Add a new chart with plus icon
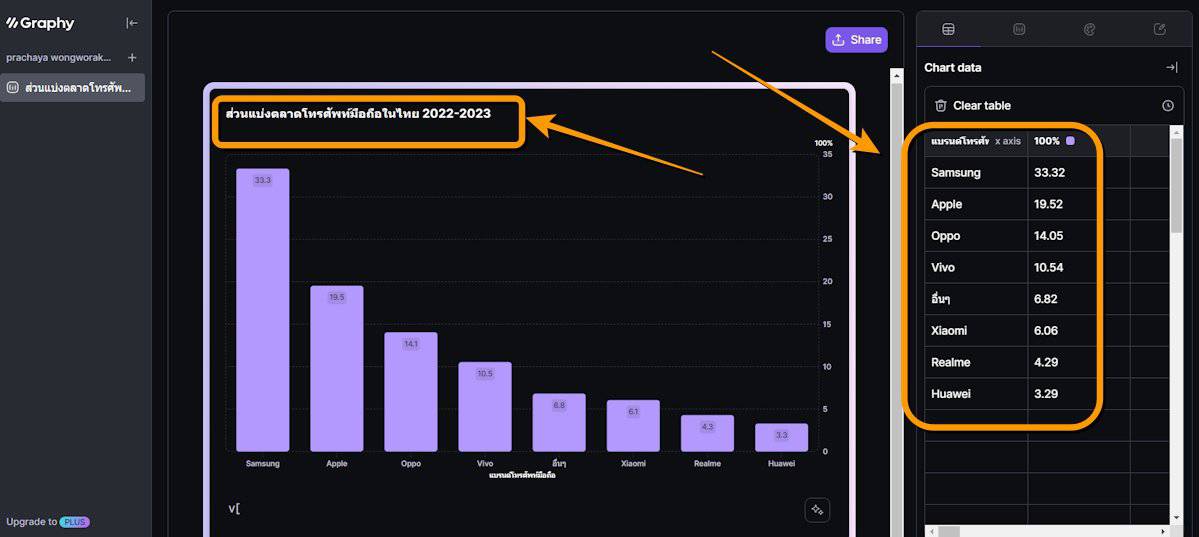This screenshot has height=537, width=1199. click(132, 58)
